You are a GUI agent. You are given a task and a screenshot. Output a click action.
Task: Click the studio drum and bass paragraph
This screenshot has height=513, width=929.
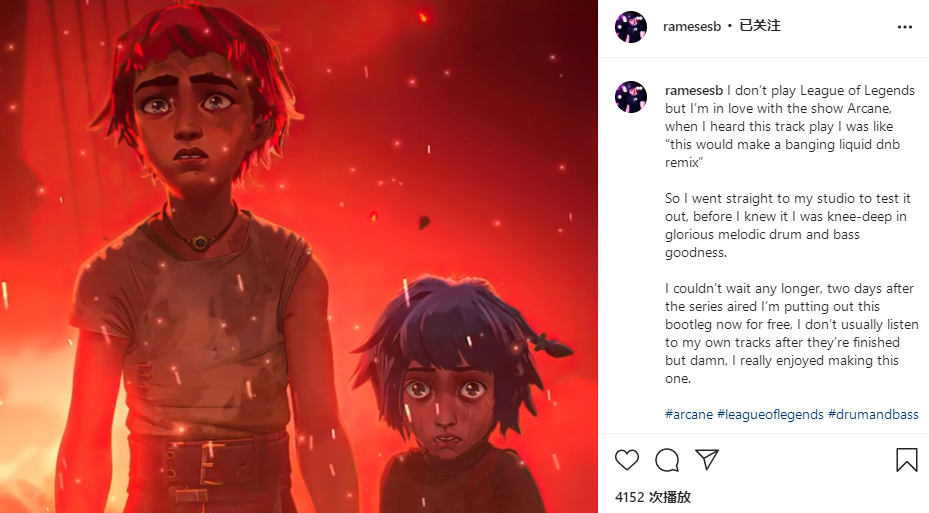[x=787, y=225]
